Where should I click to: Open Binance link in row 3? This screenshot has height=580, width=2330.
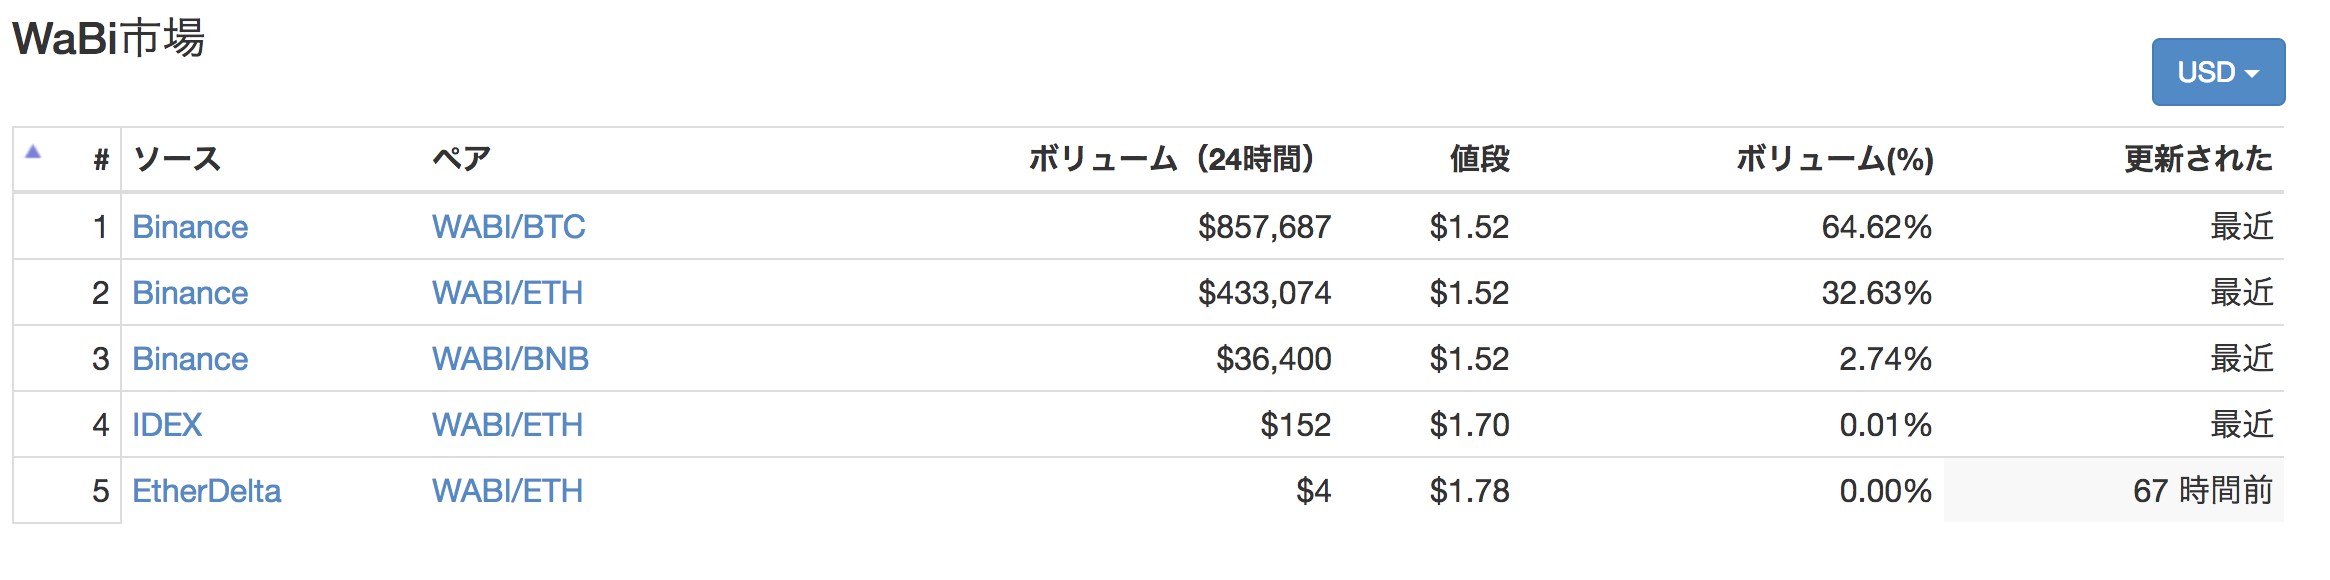click(x=190, y=359)
